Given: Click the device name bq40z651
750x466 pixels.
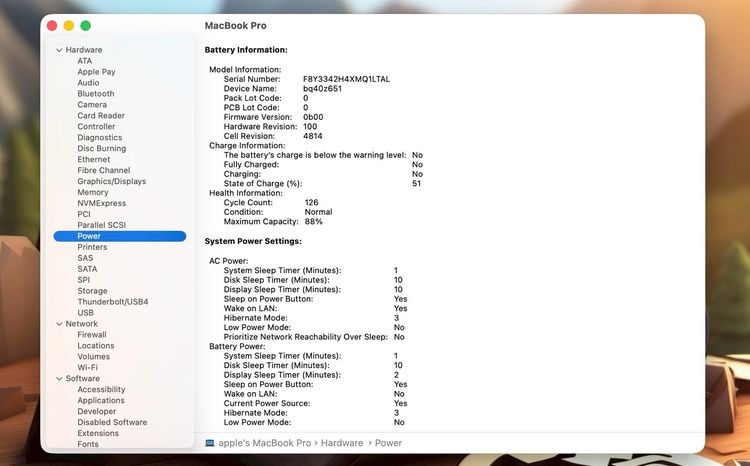Looking at the screenshot, I should pos(322,89).
